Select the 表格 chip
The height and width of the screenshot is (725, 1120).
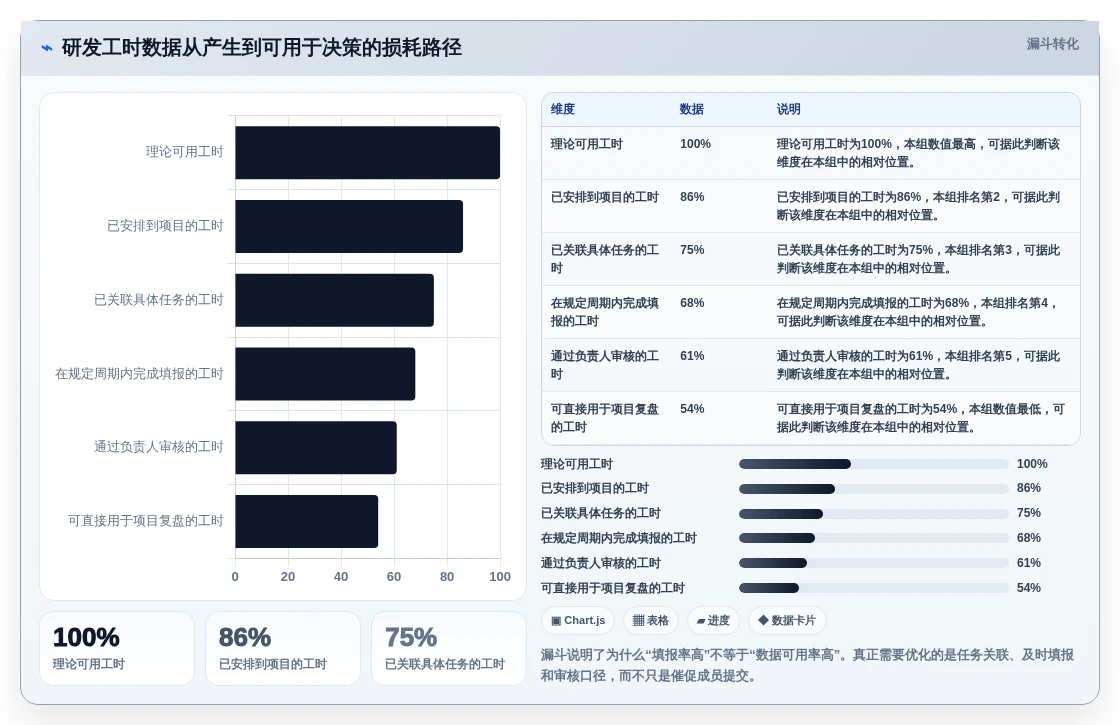point(651,620)
